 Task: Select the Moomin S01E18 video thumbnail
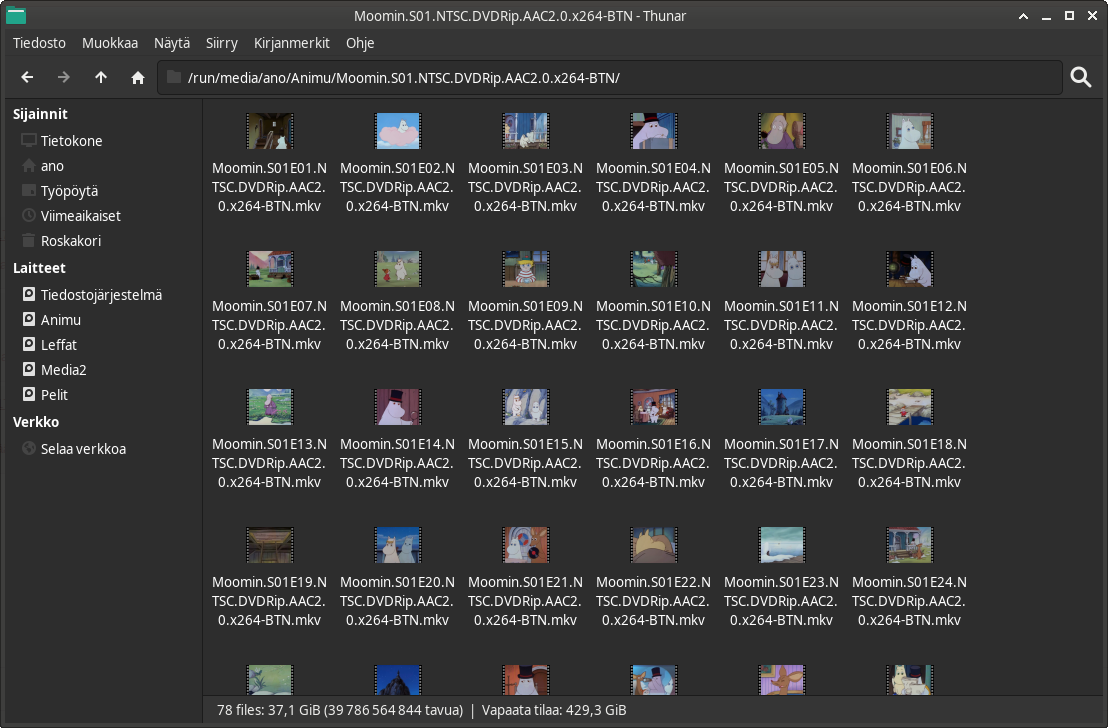coord(909,406)
